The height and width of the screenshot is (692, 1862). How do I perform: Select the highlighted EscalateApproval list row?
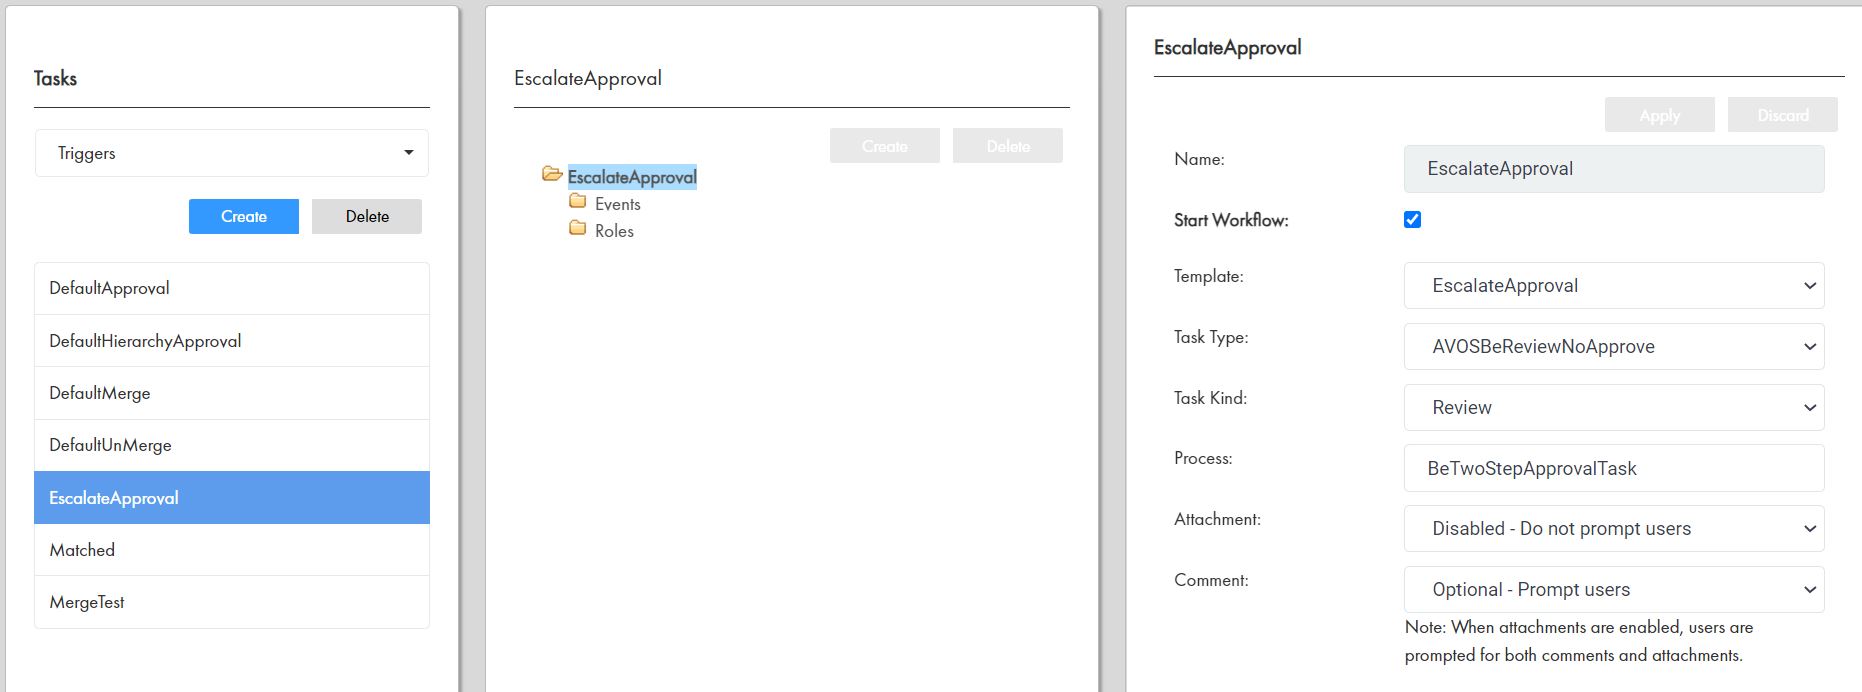pos(232,498)
